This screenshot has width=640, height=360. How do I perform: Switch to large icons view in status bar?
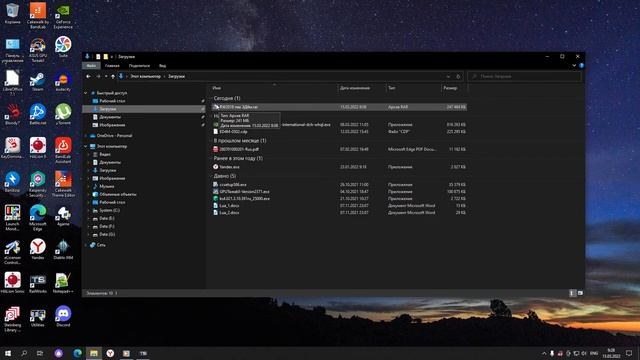pyautogui.click(x=580, y=293)
